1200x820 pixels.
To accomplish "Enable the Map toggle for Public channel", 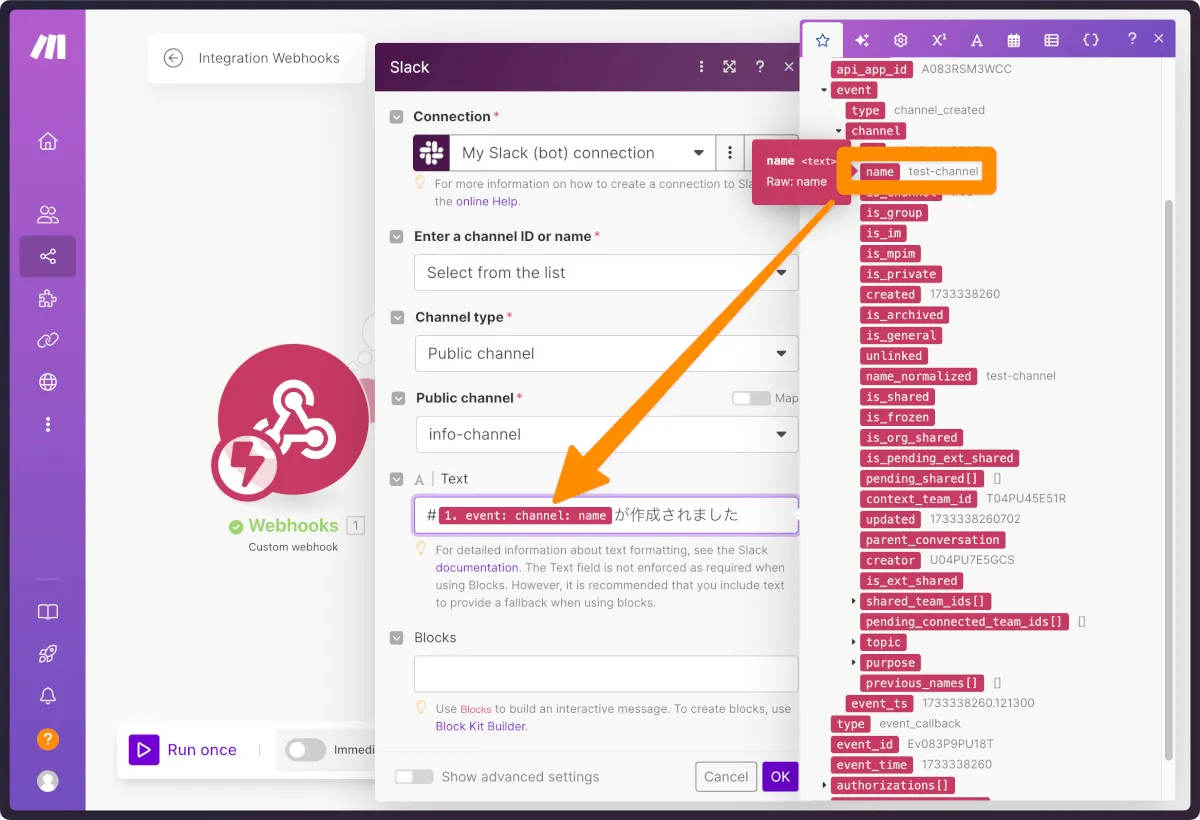I will [751, 398].
